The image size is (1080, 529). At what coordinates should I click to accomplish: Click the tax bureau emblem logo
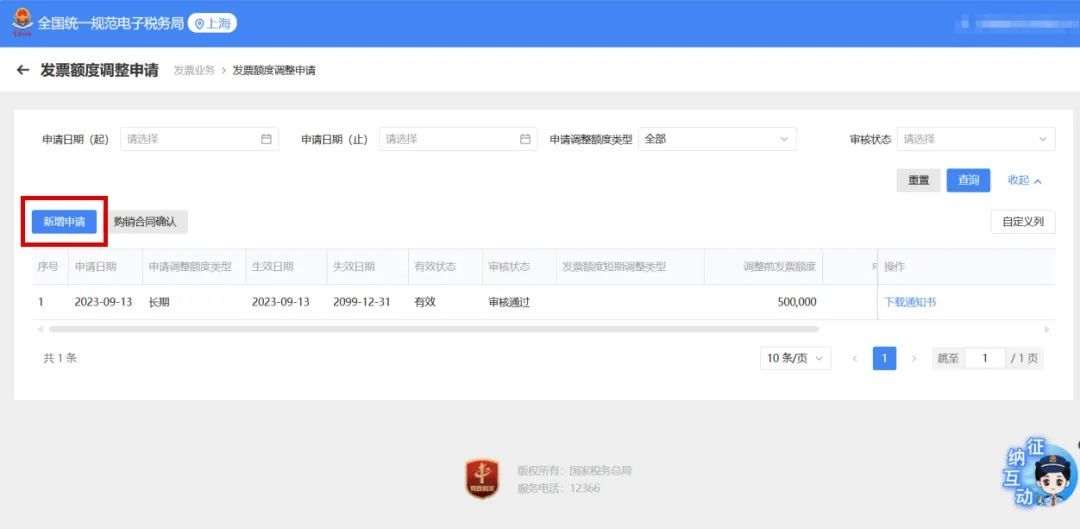click(x=21, y=22)
